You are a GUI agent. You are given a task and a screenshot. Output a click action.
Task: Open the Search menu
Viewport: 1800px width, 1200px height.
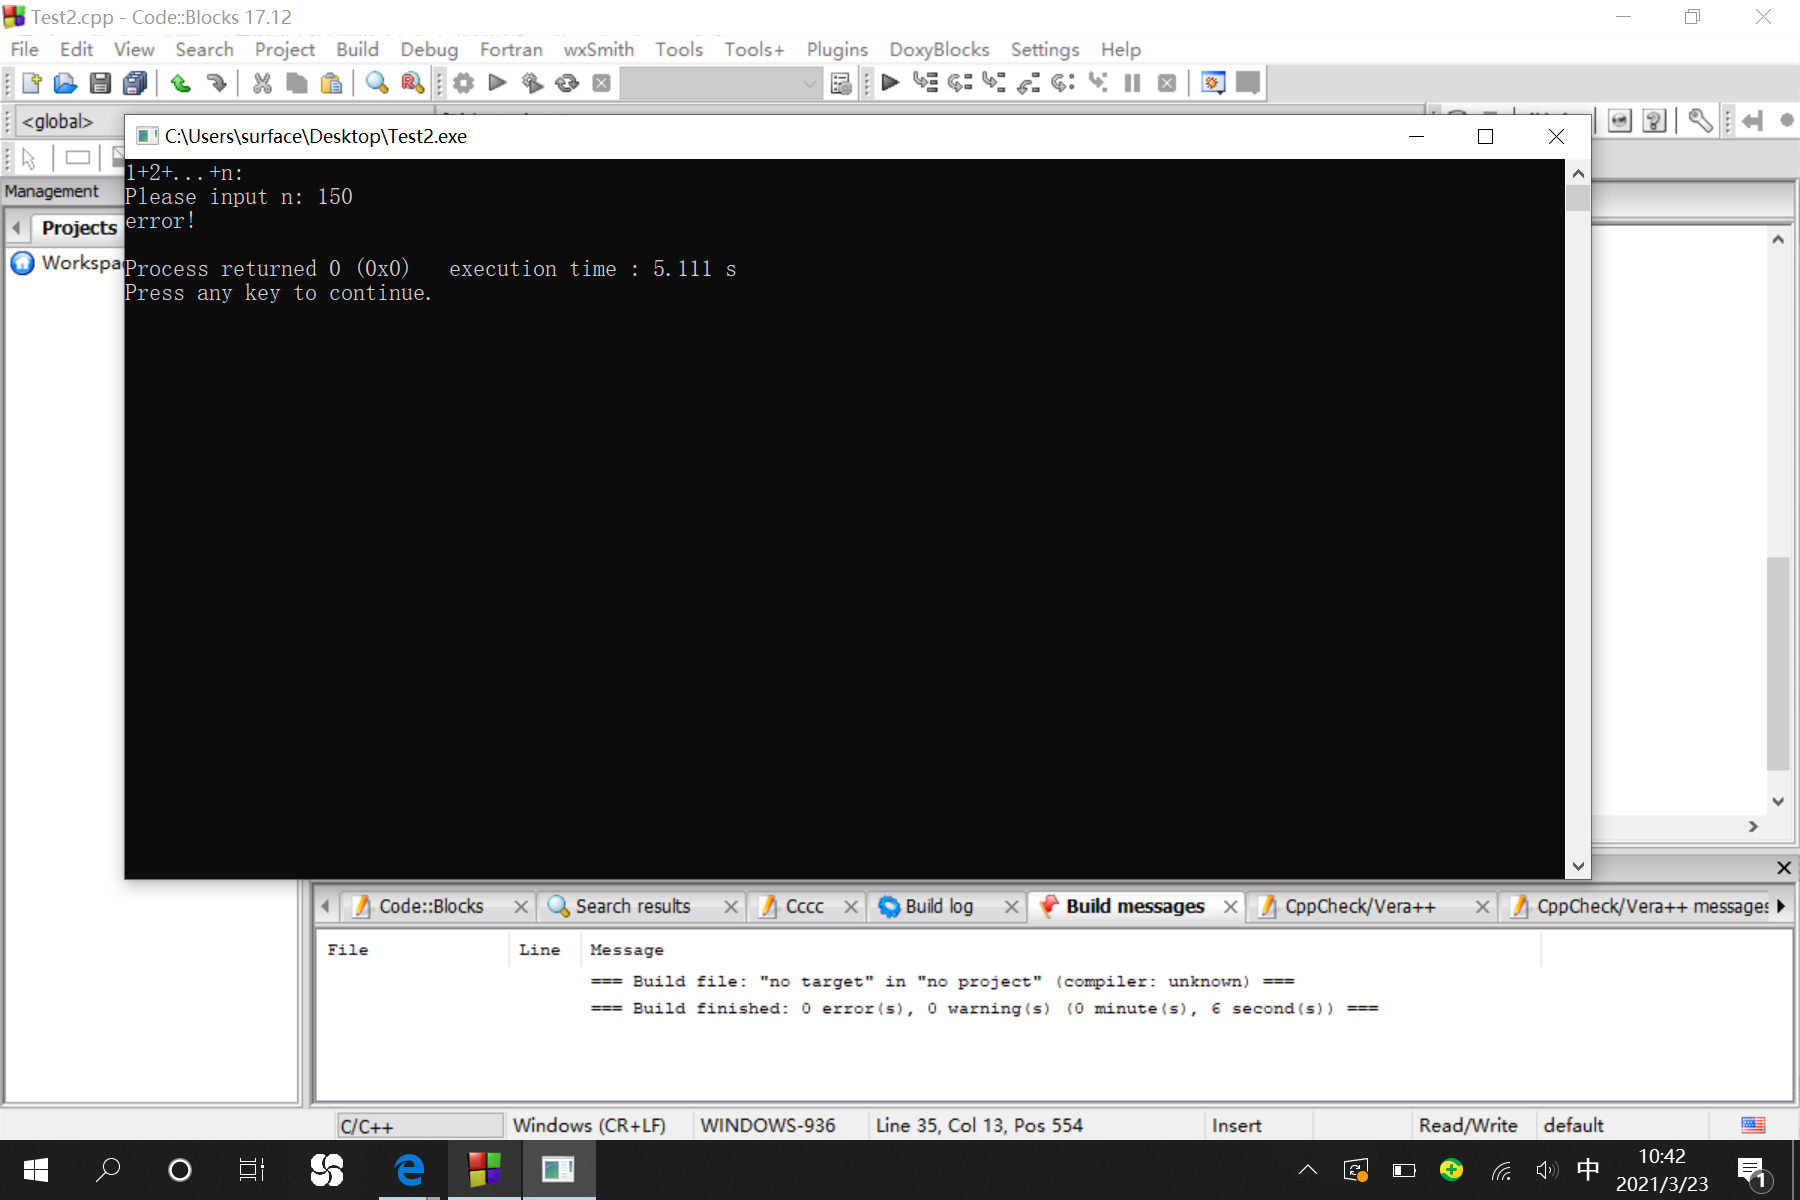click(x=204, y=49)
